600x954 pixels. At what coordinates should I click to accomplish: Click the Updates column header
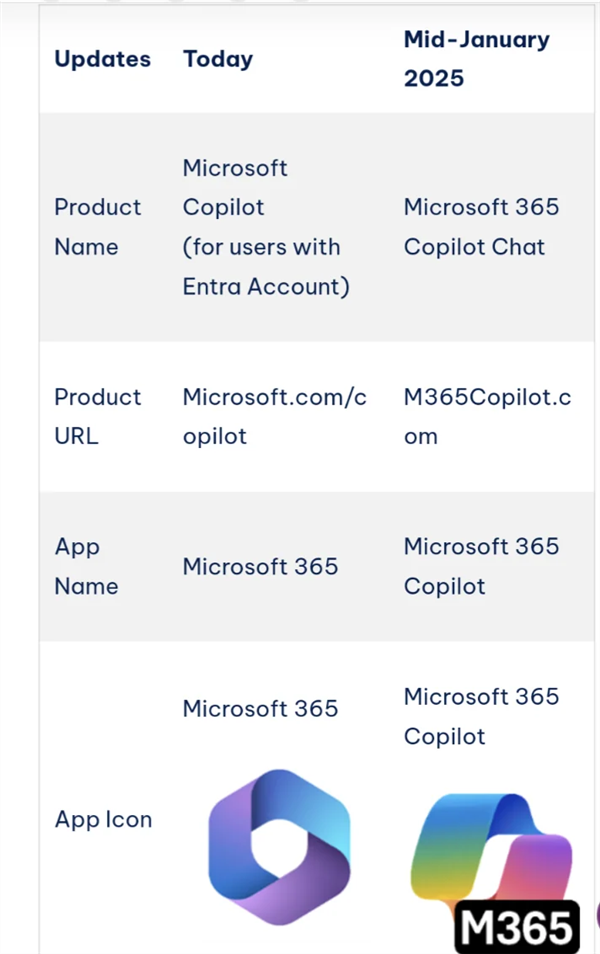[102, 59]
